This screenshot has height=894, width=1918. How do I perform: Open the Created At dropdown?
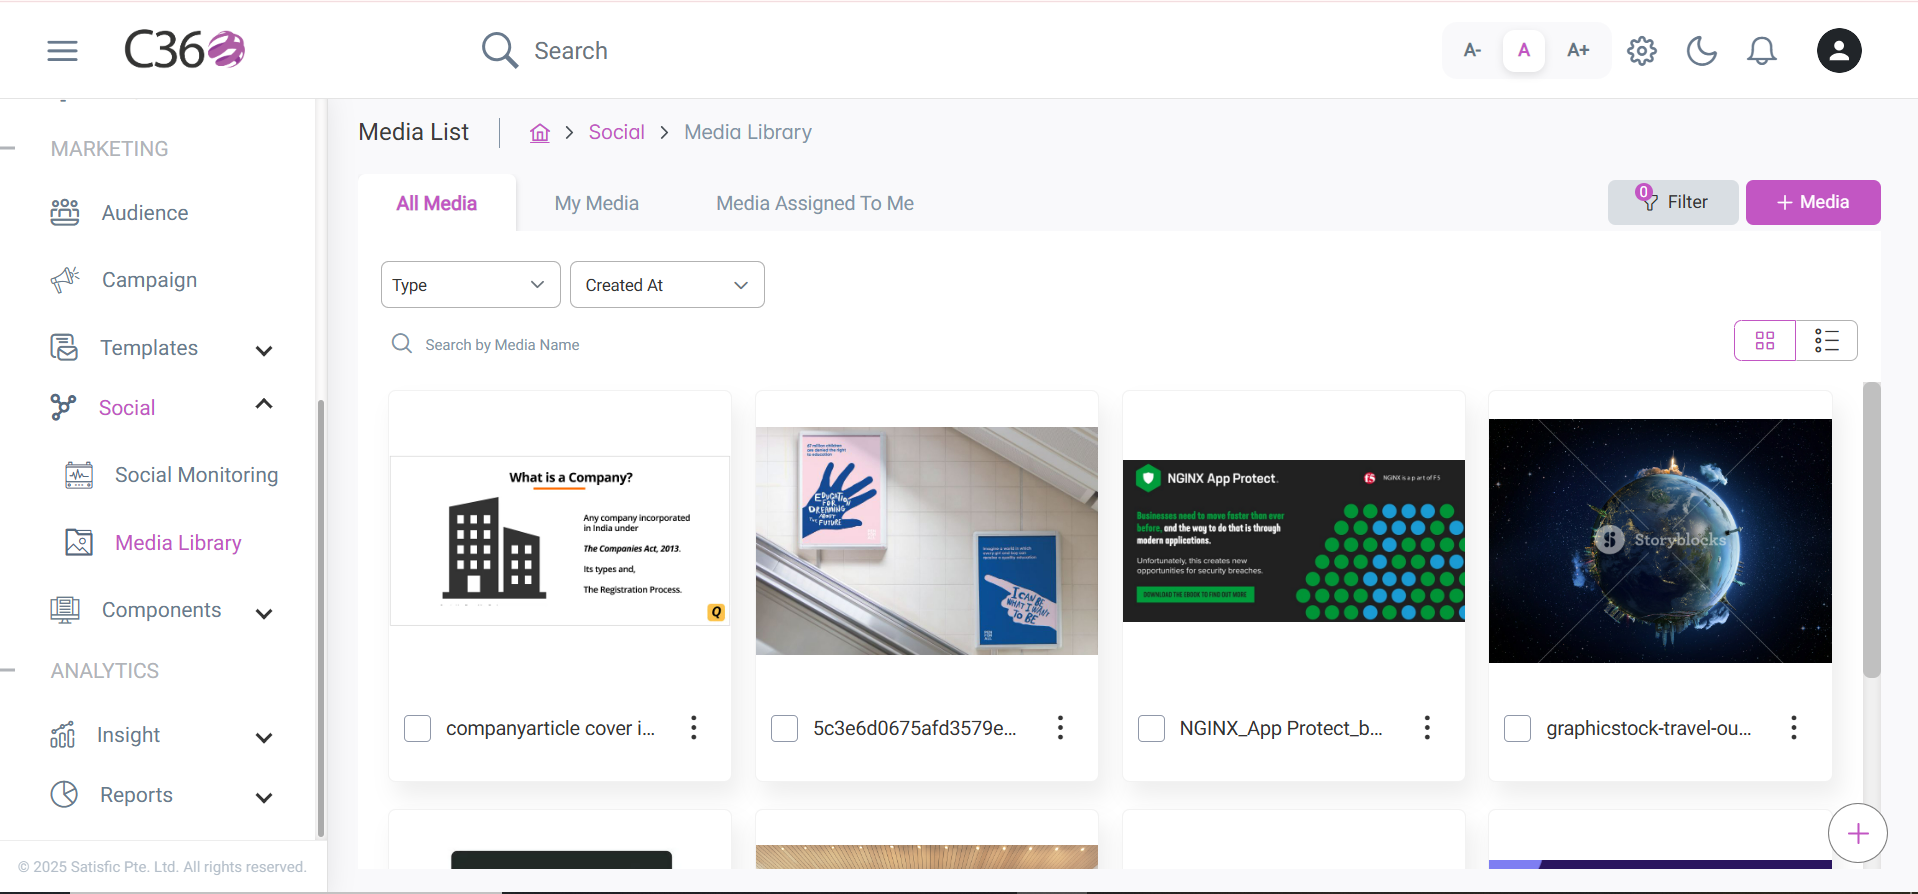pos(667,285)
